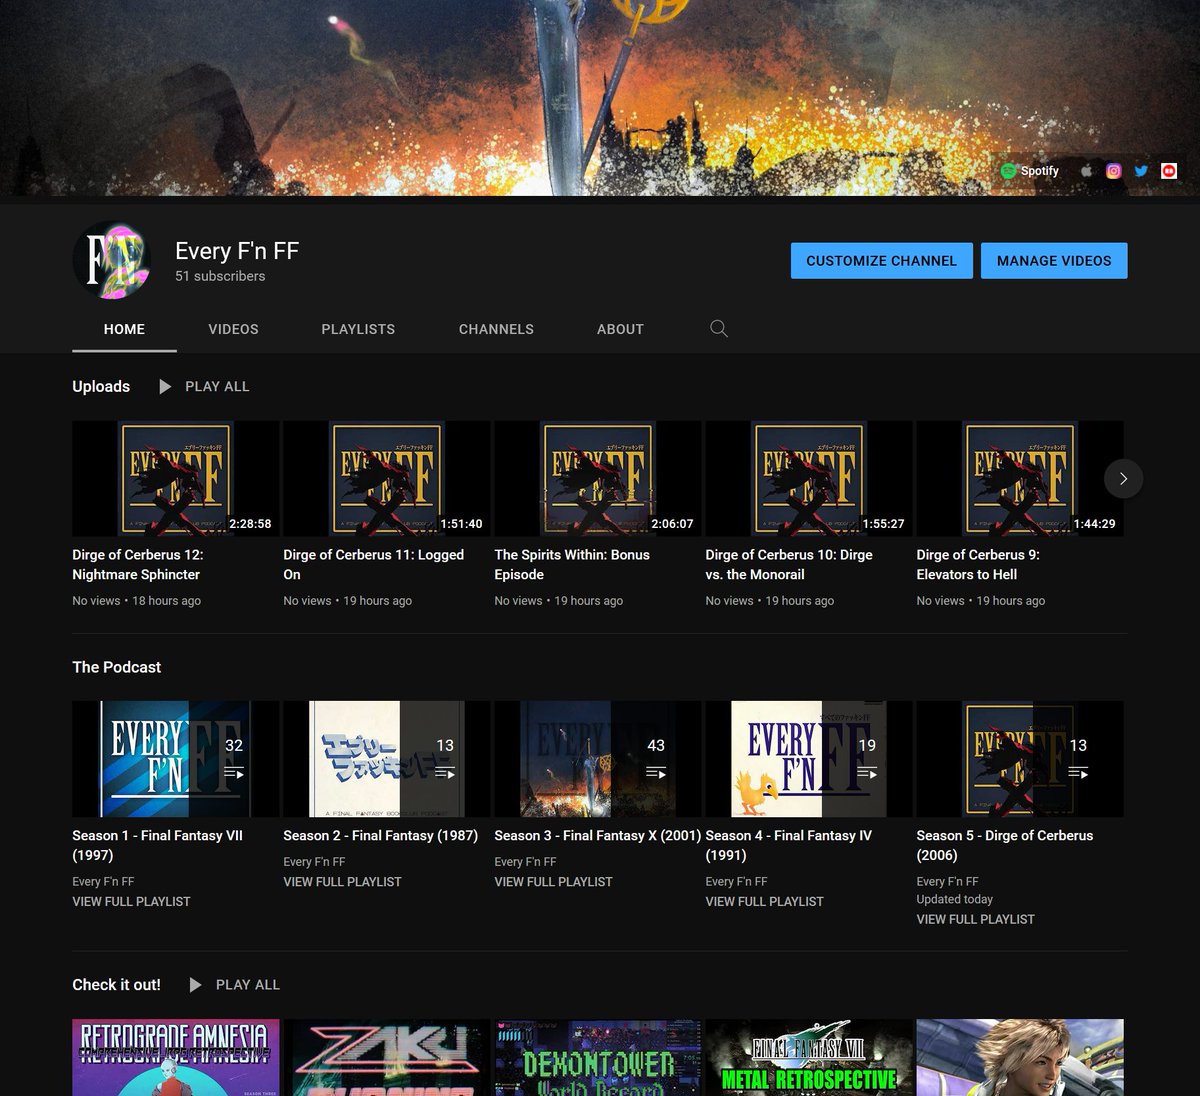Click title The Spirits Within: Bonus Episode
The height and width of the screenshot is (1096, 1200).
pos(572,565)
